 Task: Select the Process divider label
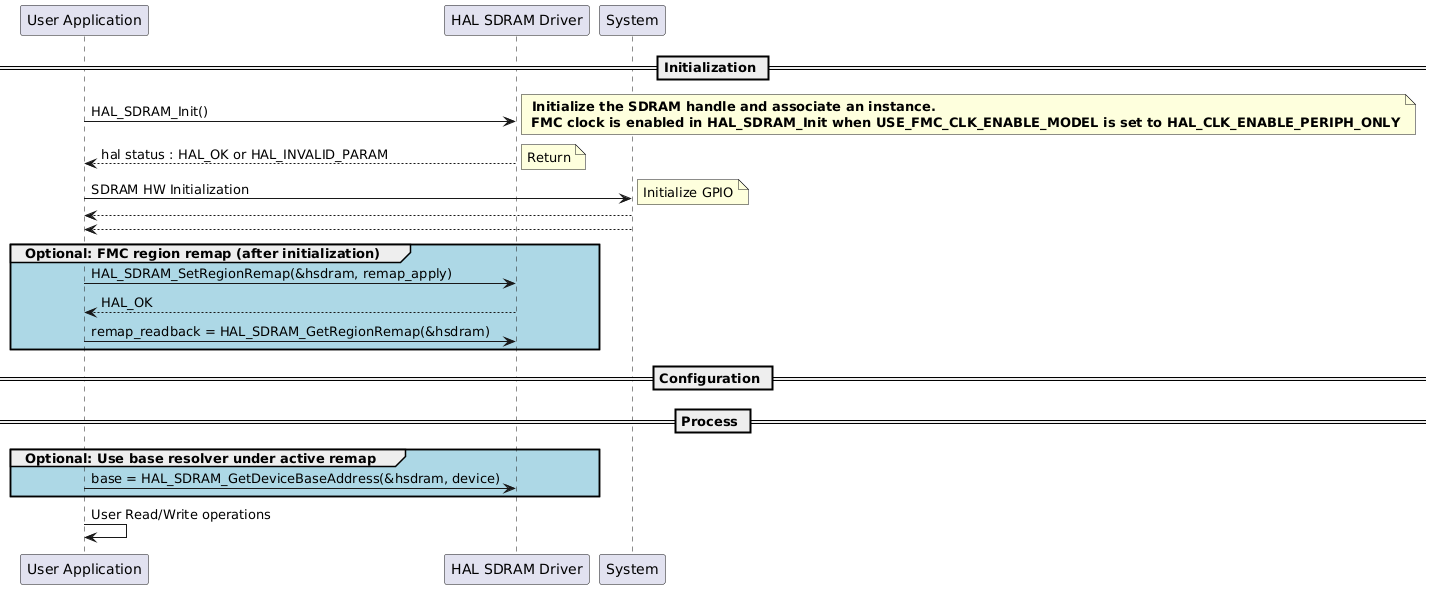pos(712,422)
